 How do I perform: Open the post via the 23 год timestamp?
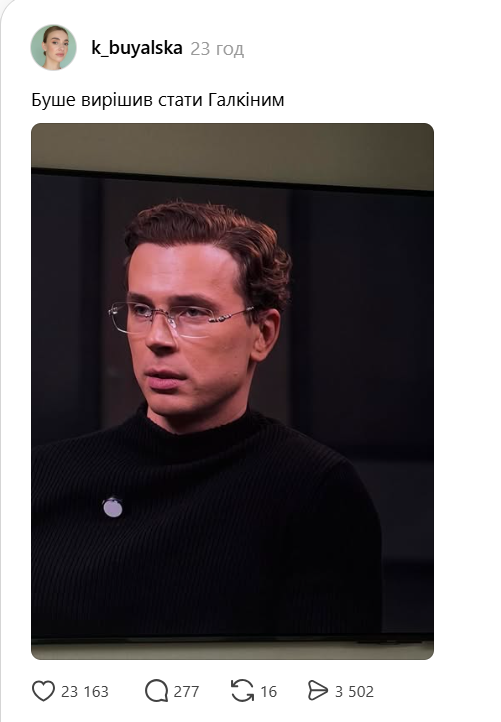(x=217, y=49)
